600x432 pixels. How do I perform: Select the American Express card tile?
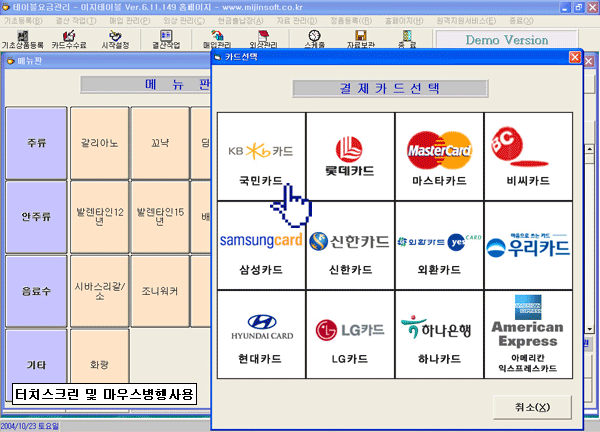(x=528, y=334)
